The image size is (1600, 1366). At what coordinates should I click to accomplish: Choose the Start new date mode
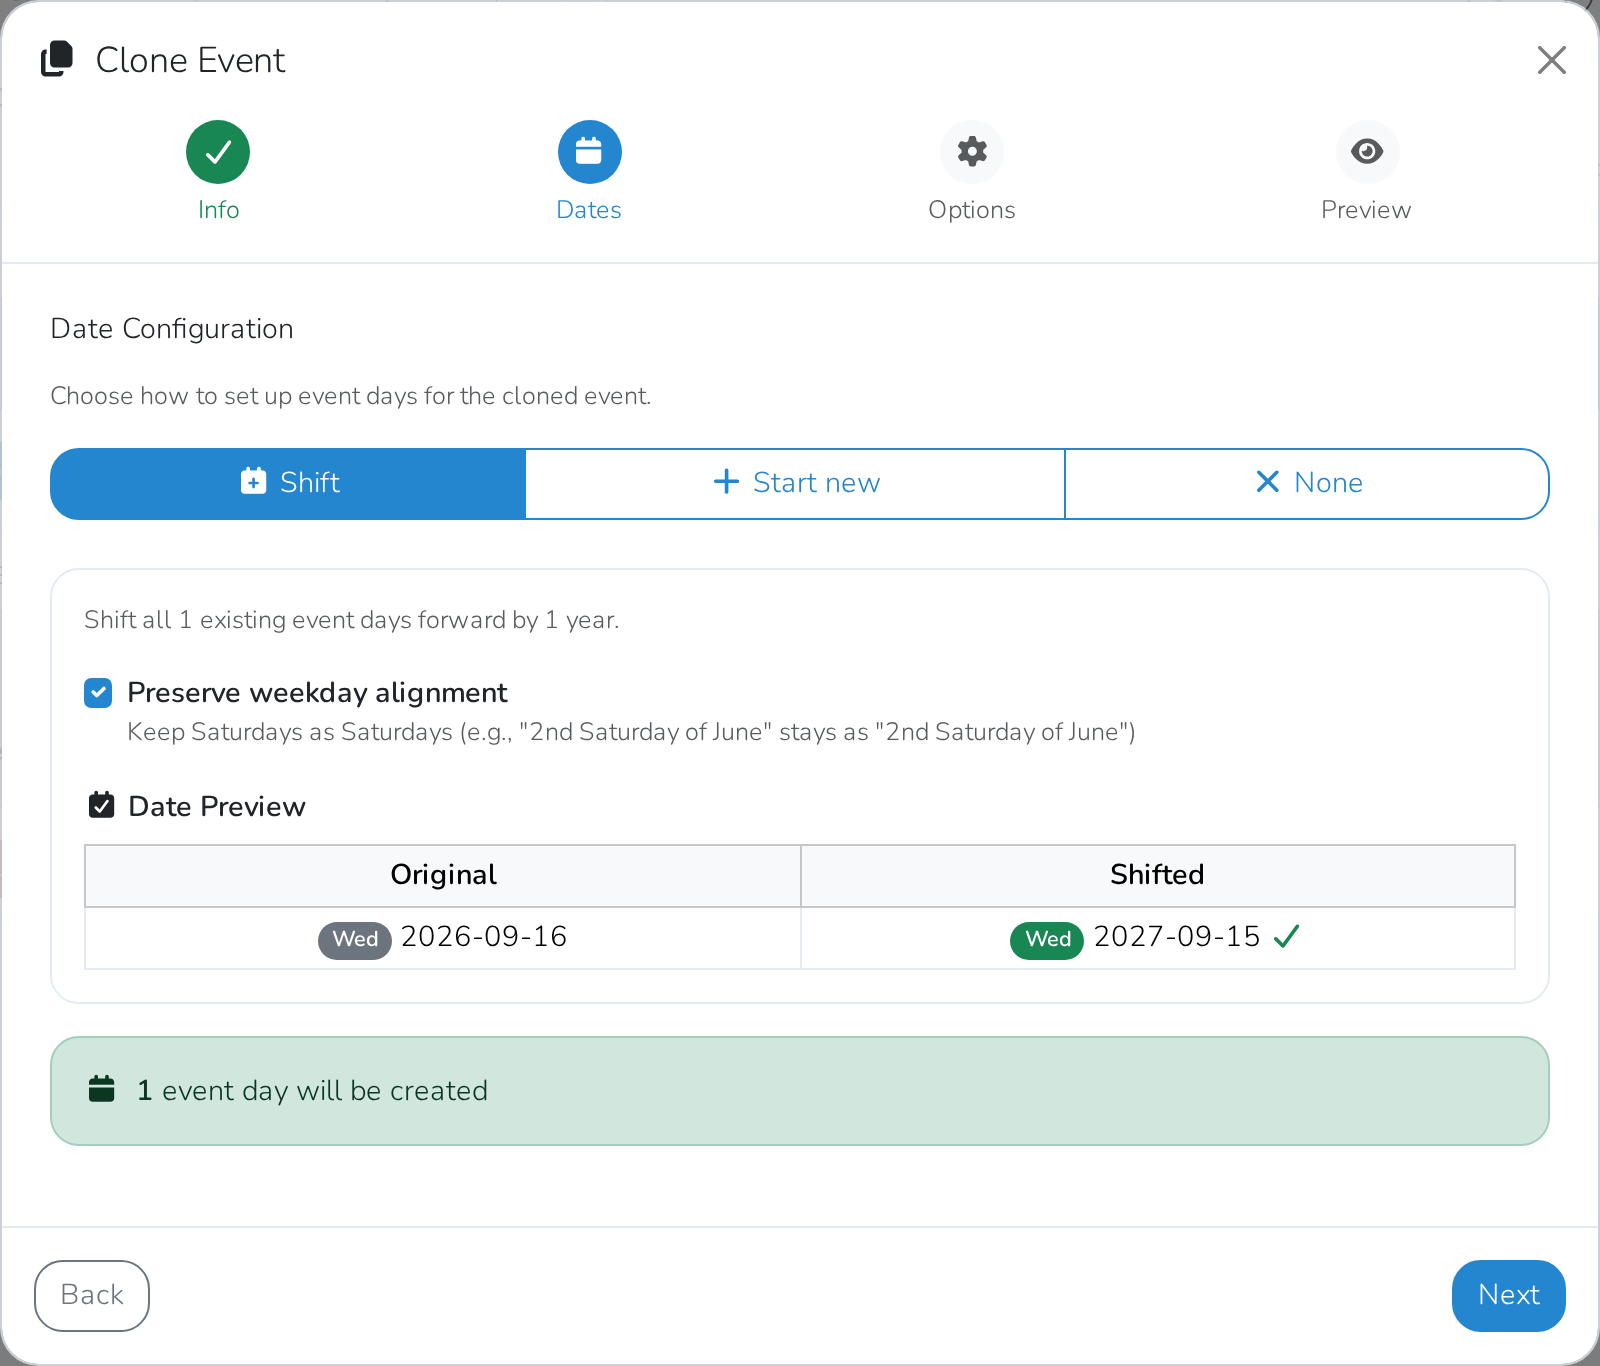795,484
